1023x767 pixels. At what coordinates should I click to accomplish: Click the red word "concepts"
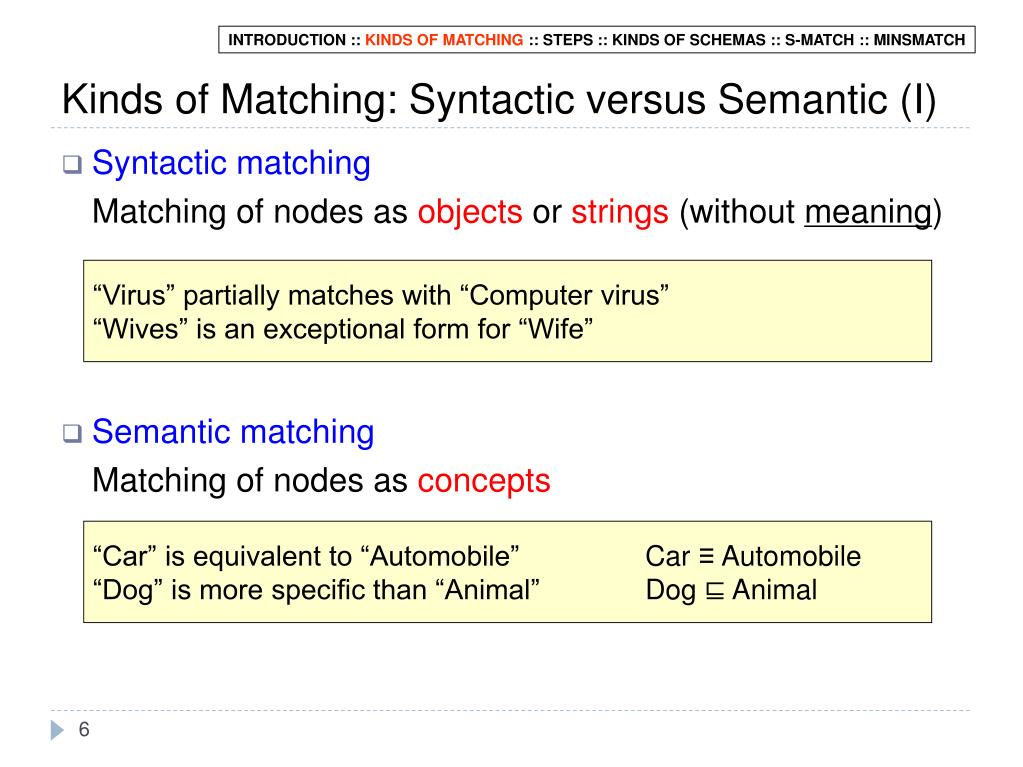484,481
